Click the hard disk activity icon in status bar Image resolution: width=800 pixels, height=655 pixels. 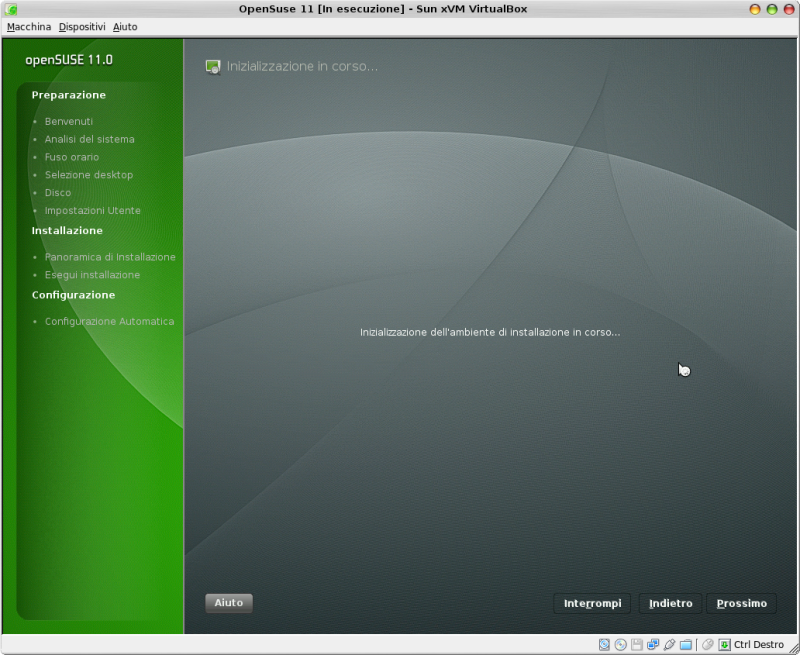point(604,645)
